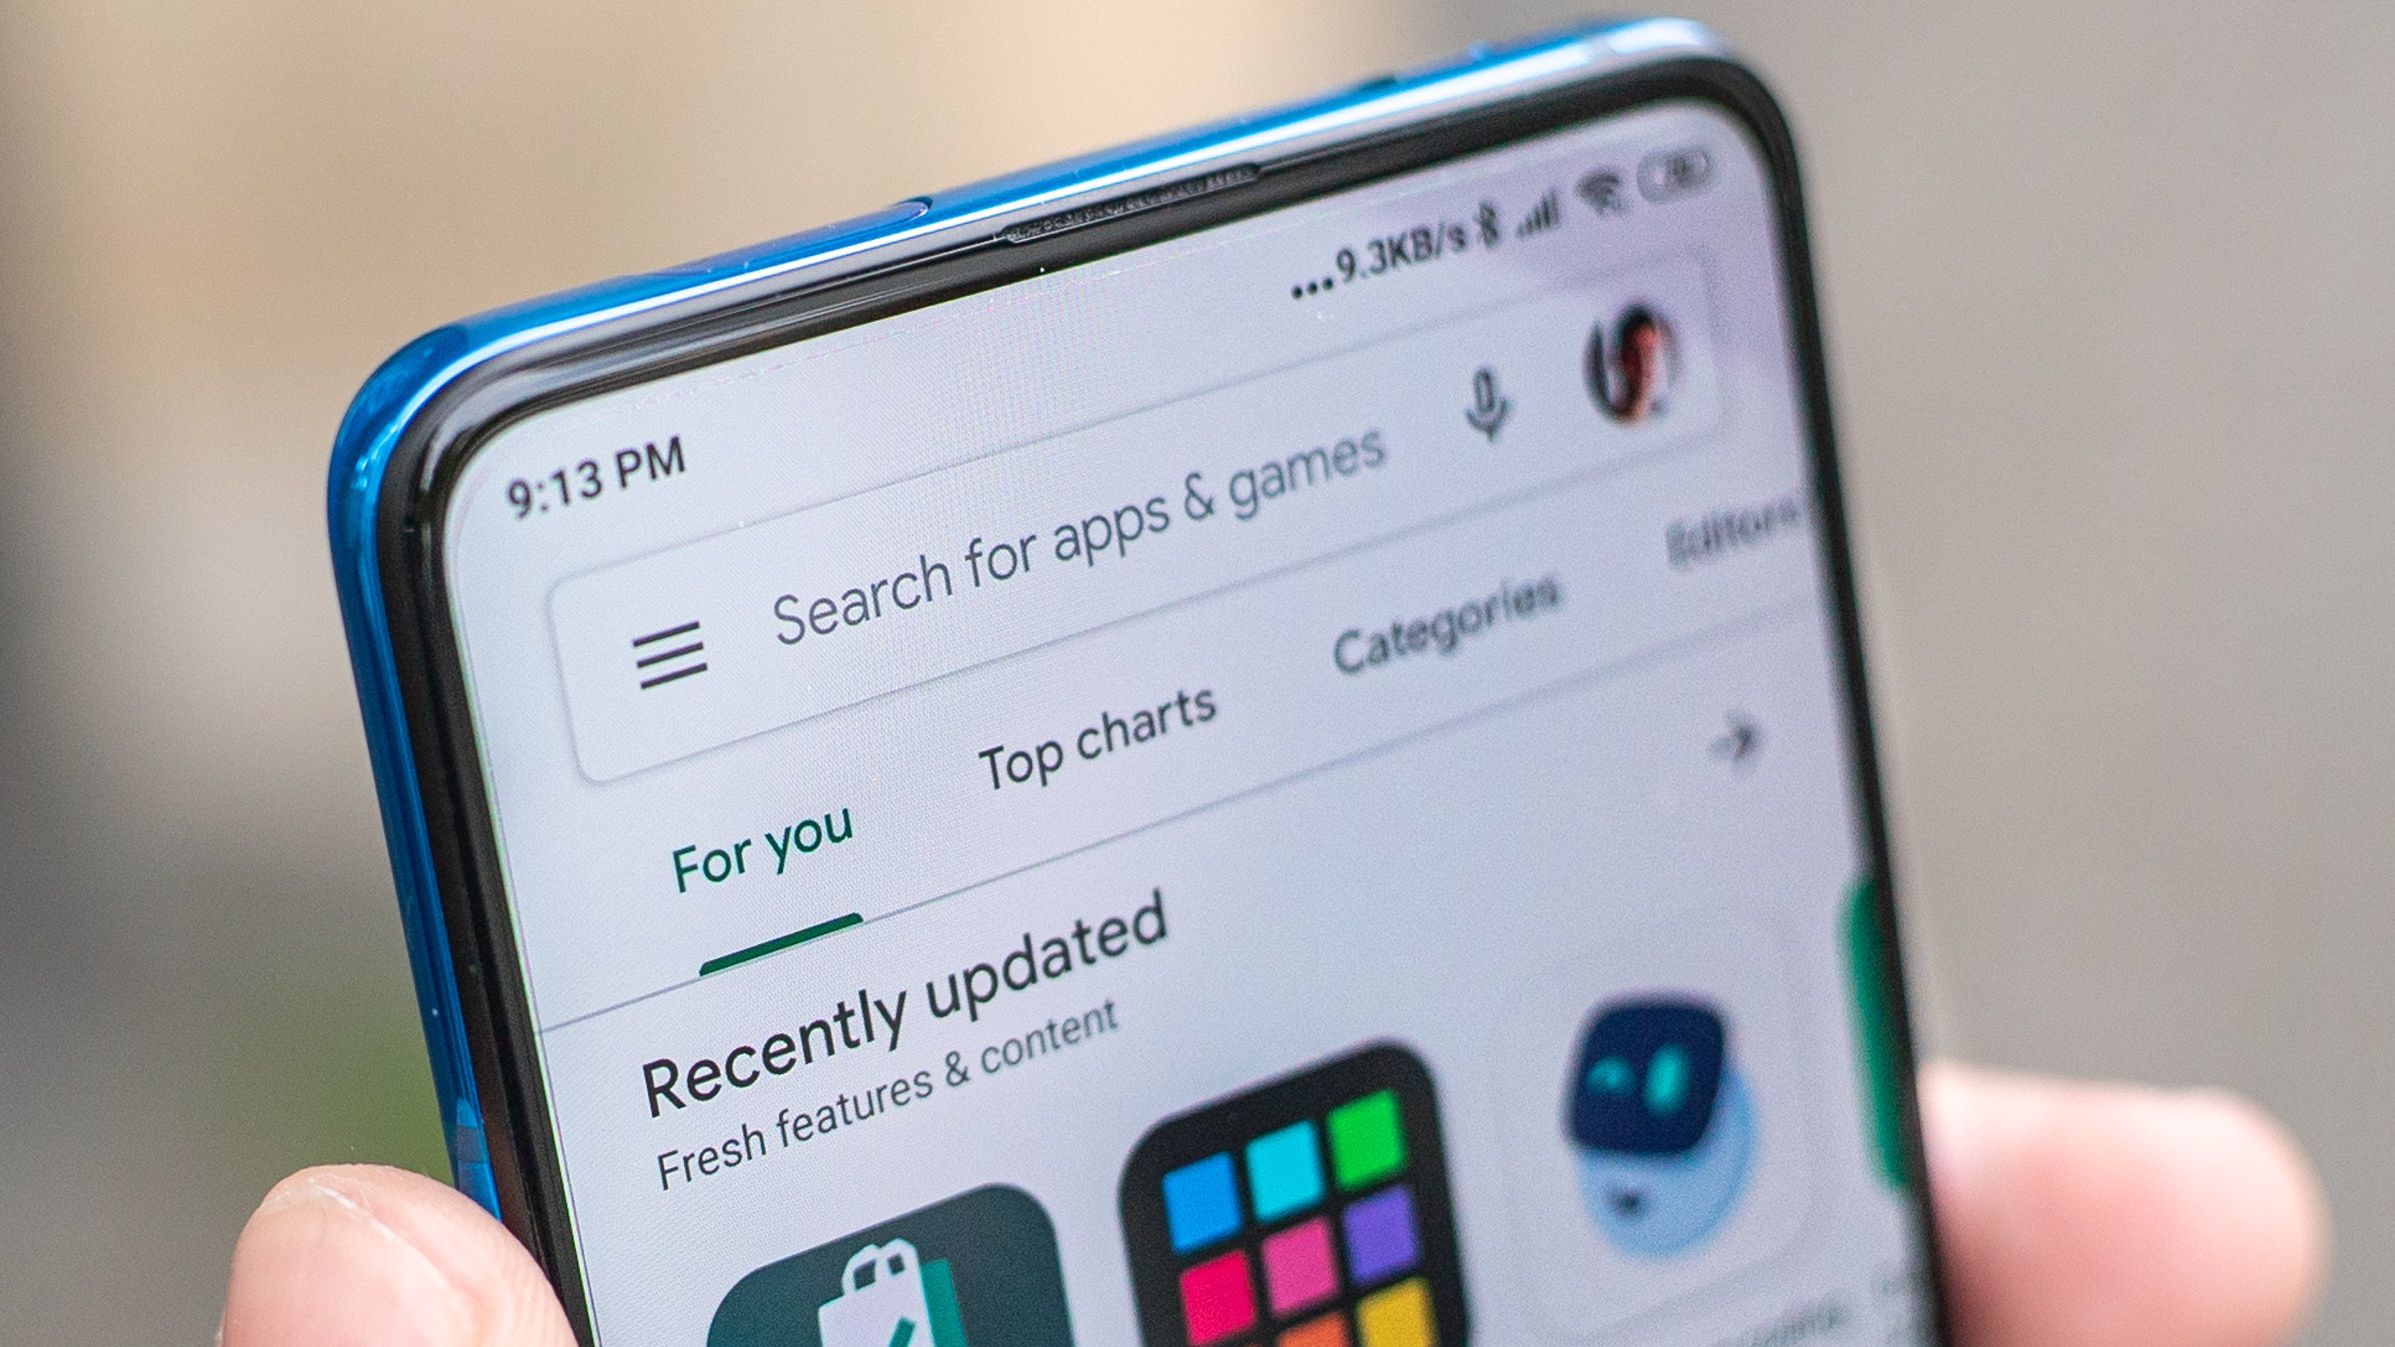View the 9.3KB/s data speed indicator
This screenshot has height=1347, width=2395.
1410,243
